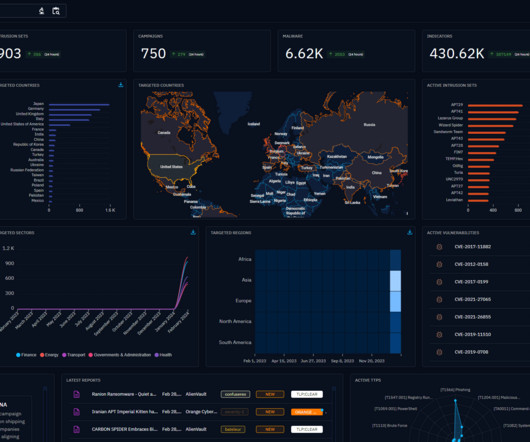Click the bug icon beside CVE-2021-26855
Screen dimensions: 530x442
click(x=439, y=317)
